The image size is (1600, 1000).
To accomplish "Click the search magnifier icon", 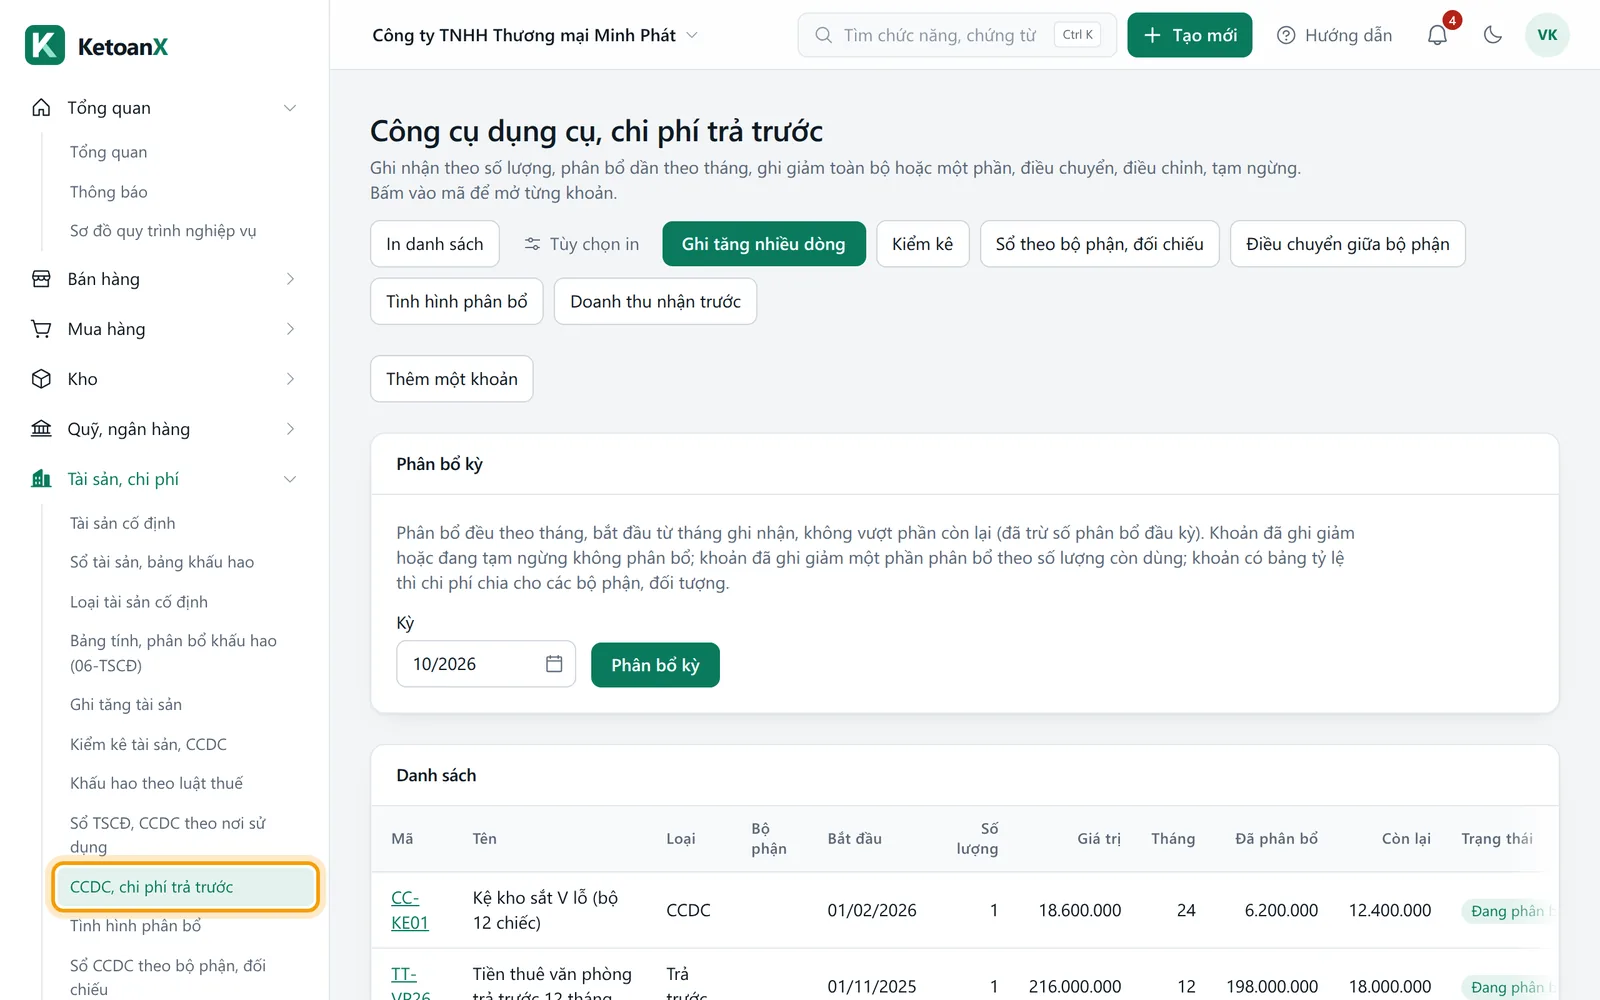I will [823, 35].
